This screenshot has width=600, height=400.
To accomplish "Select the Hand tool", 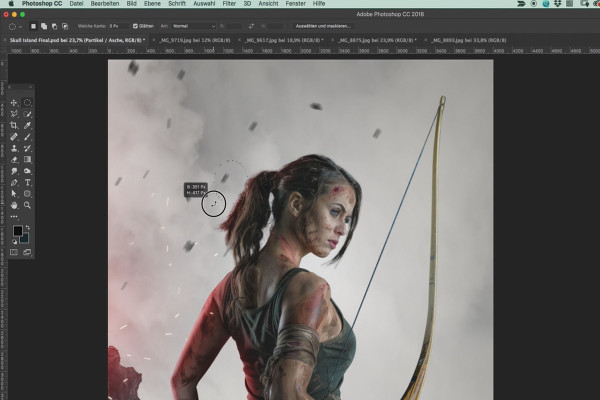I will click(14, 205).
